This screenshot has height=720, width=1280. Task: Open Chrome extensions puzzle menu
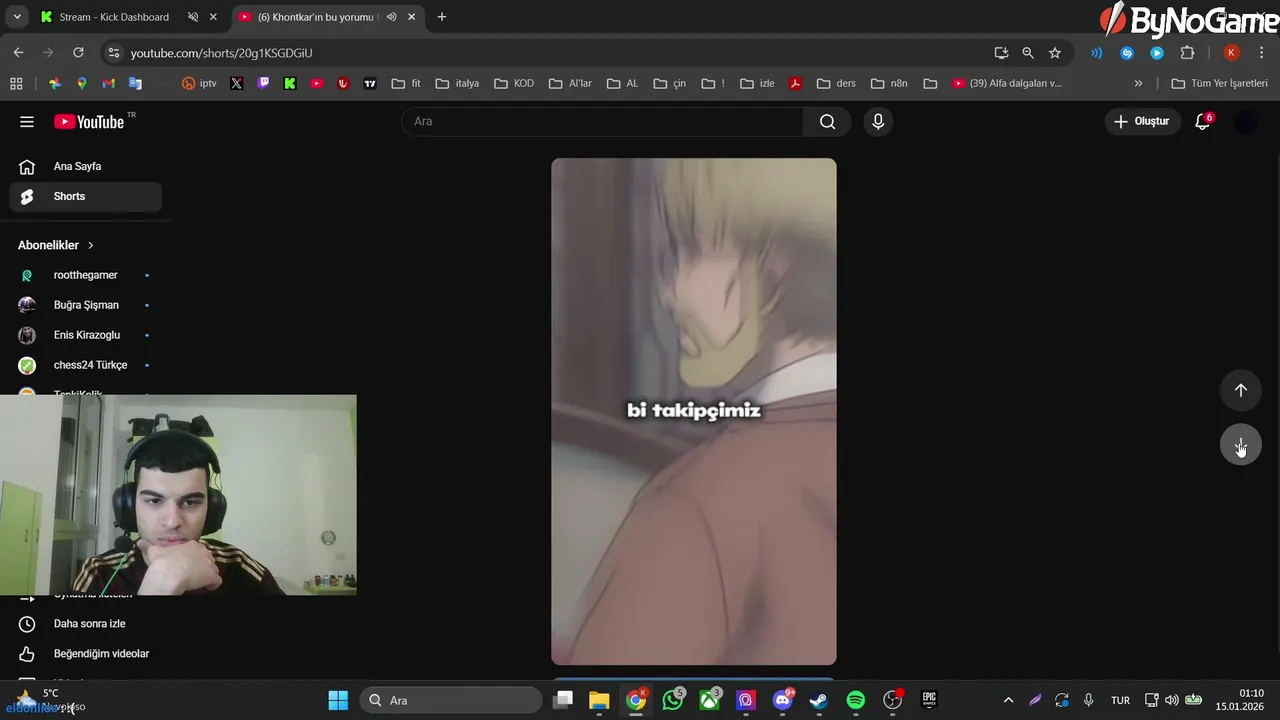coord(1188,53)
